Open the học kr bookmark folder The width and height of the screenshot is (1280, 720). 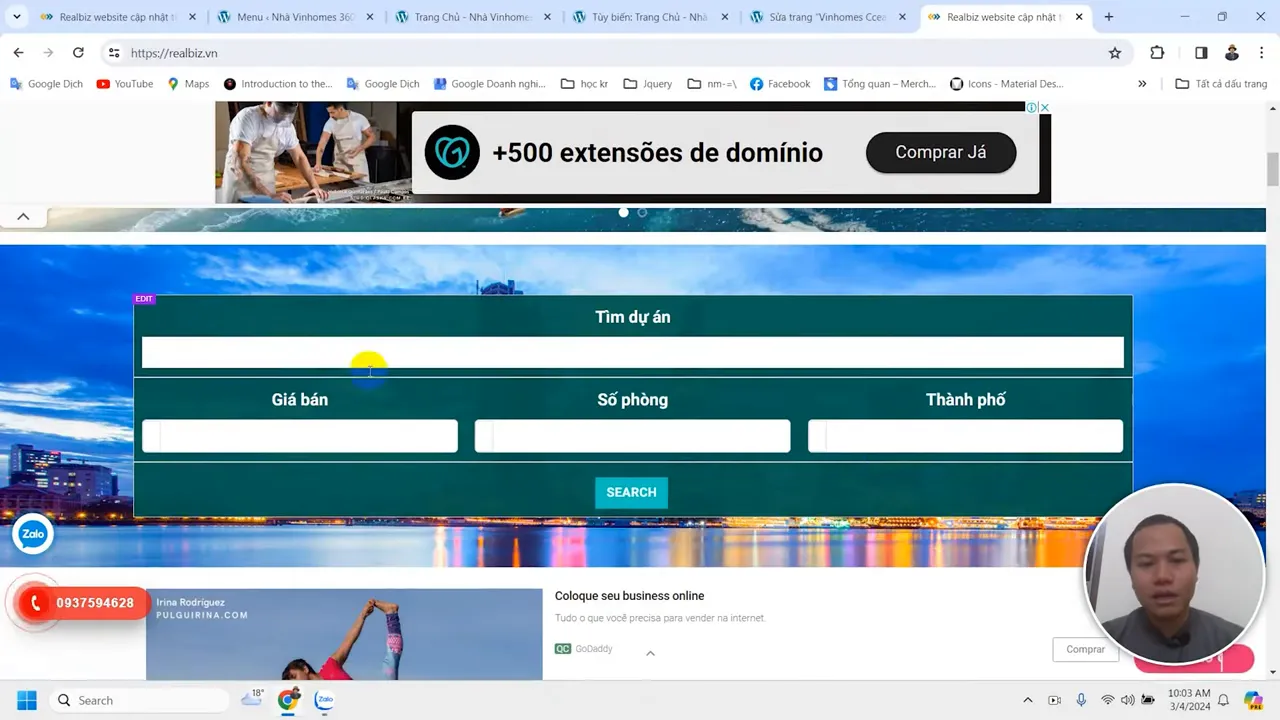(x=585, y=84)
